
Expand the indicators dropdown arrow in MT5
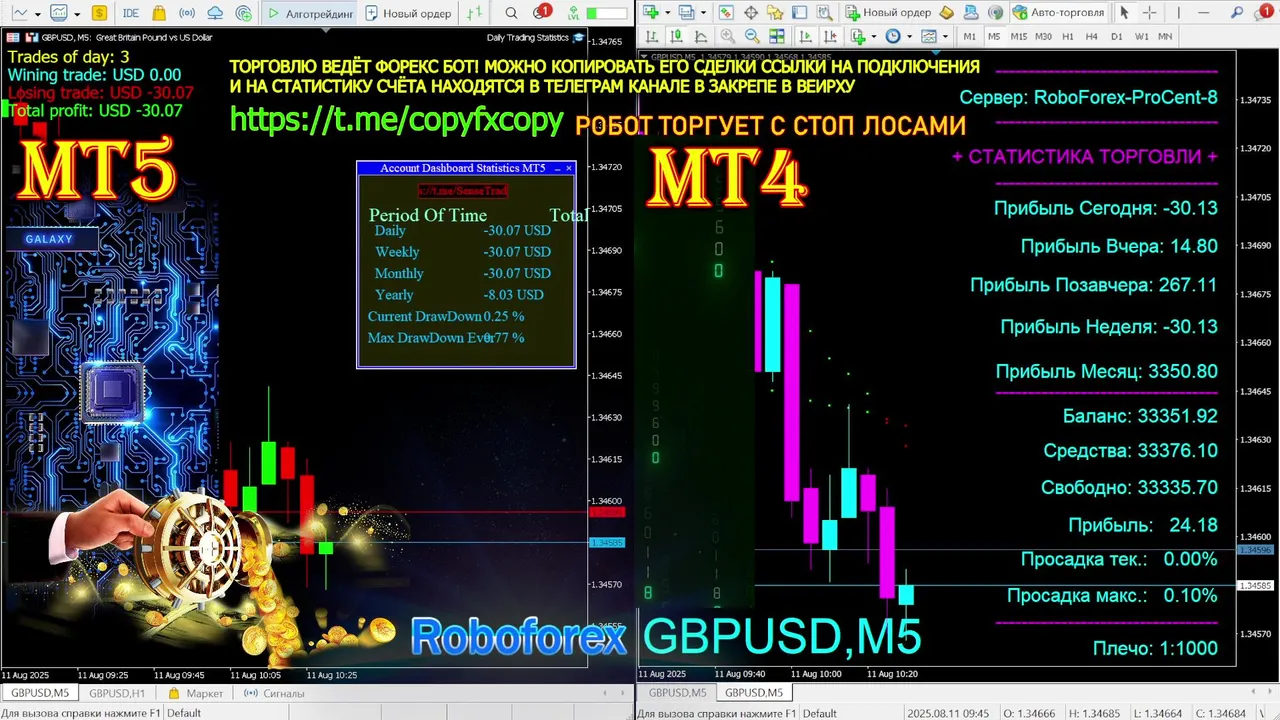click(x=77, y=14)
